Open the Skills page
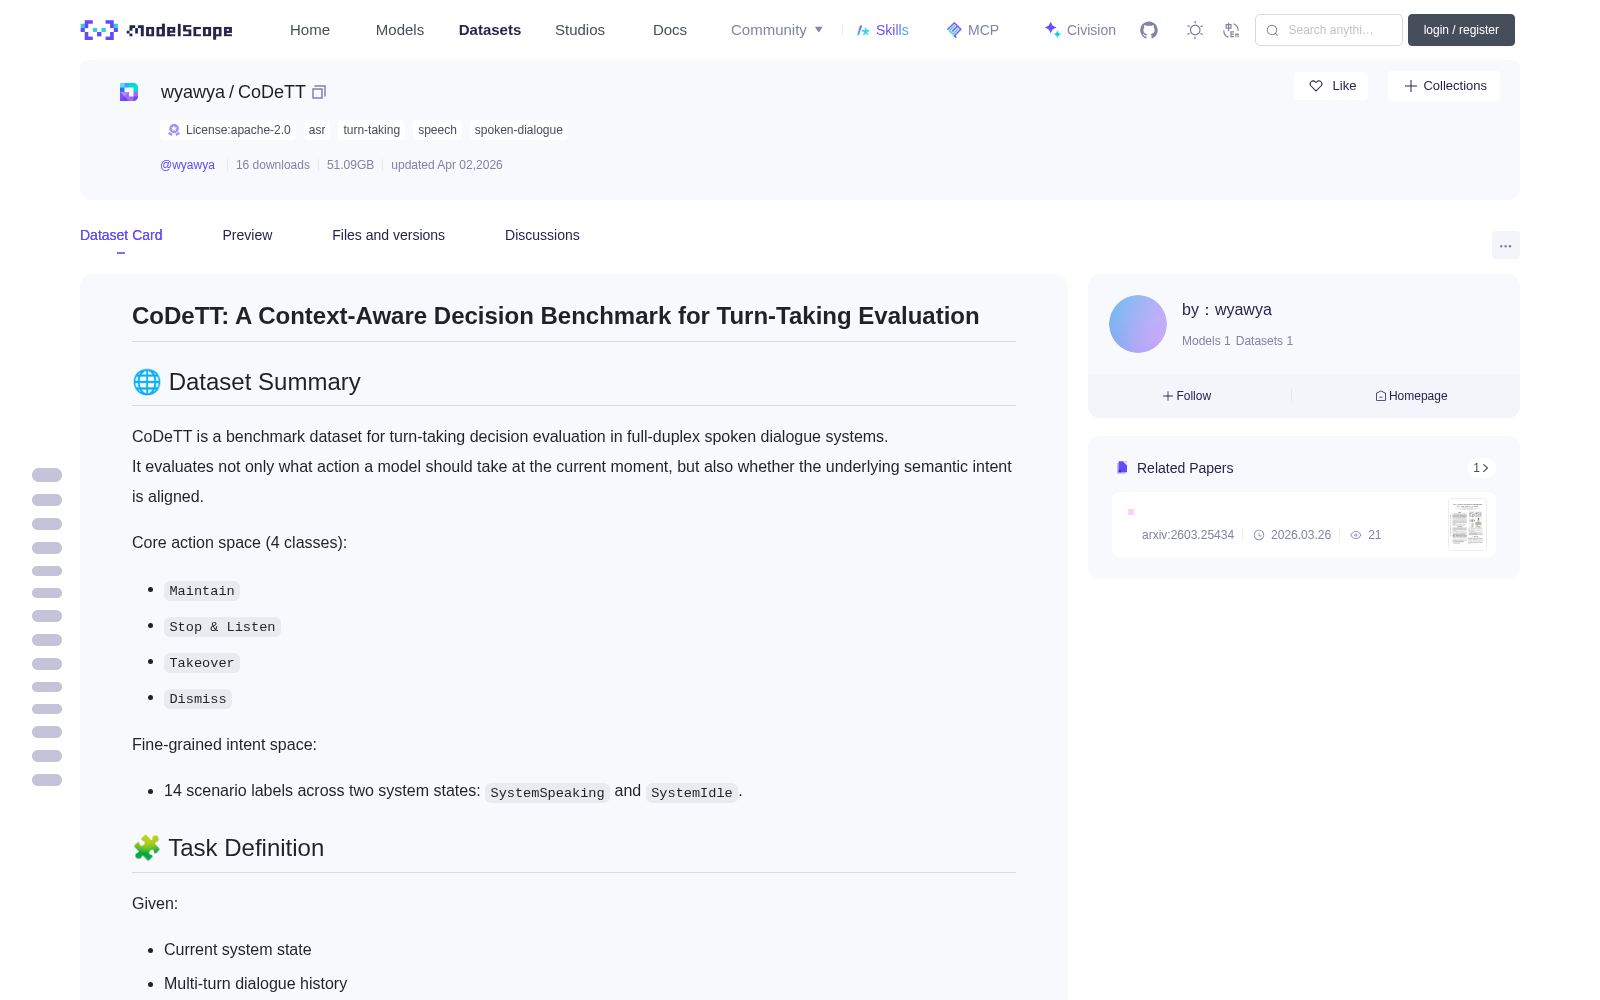 pos(883,30)
